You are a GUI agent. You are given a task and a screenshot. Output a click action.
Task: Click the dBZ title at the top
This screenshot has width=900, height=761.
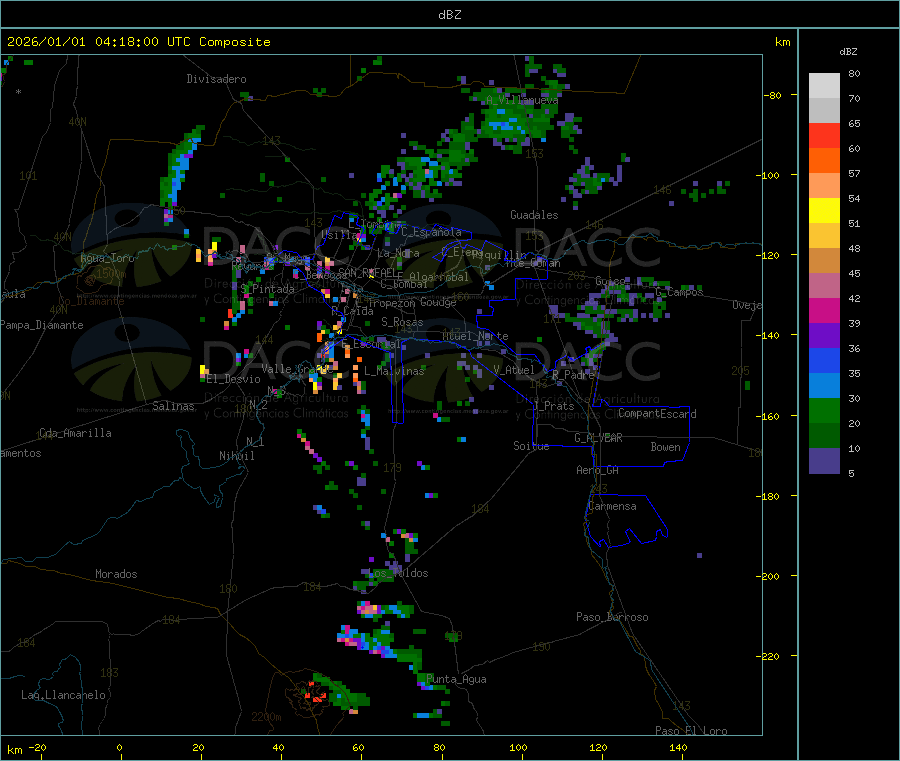[449, 15]
